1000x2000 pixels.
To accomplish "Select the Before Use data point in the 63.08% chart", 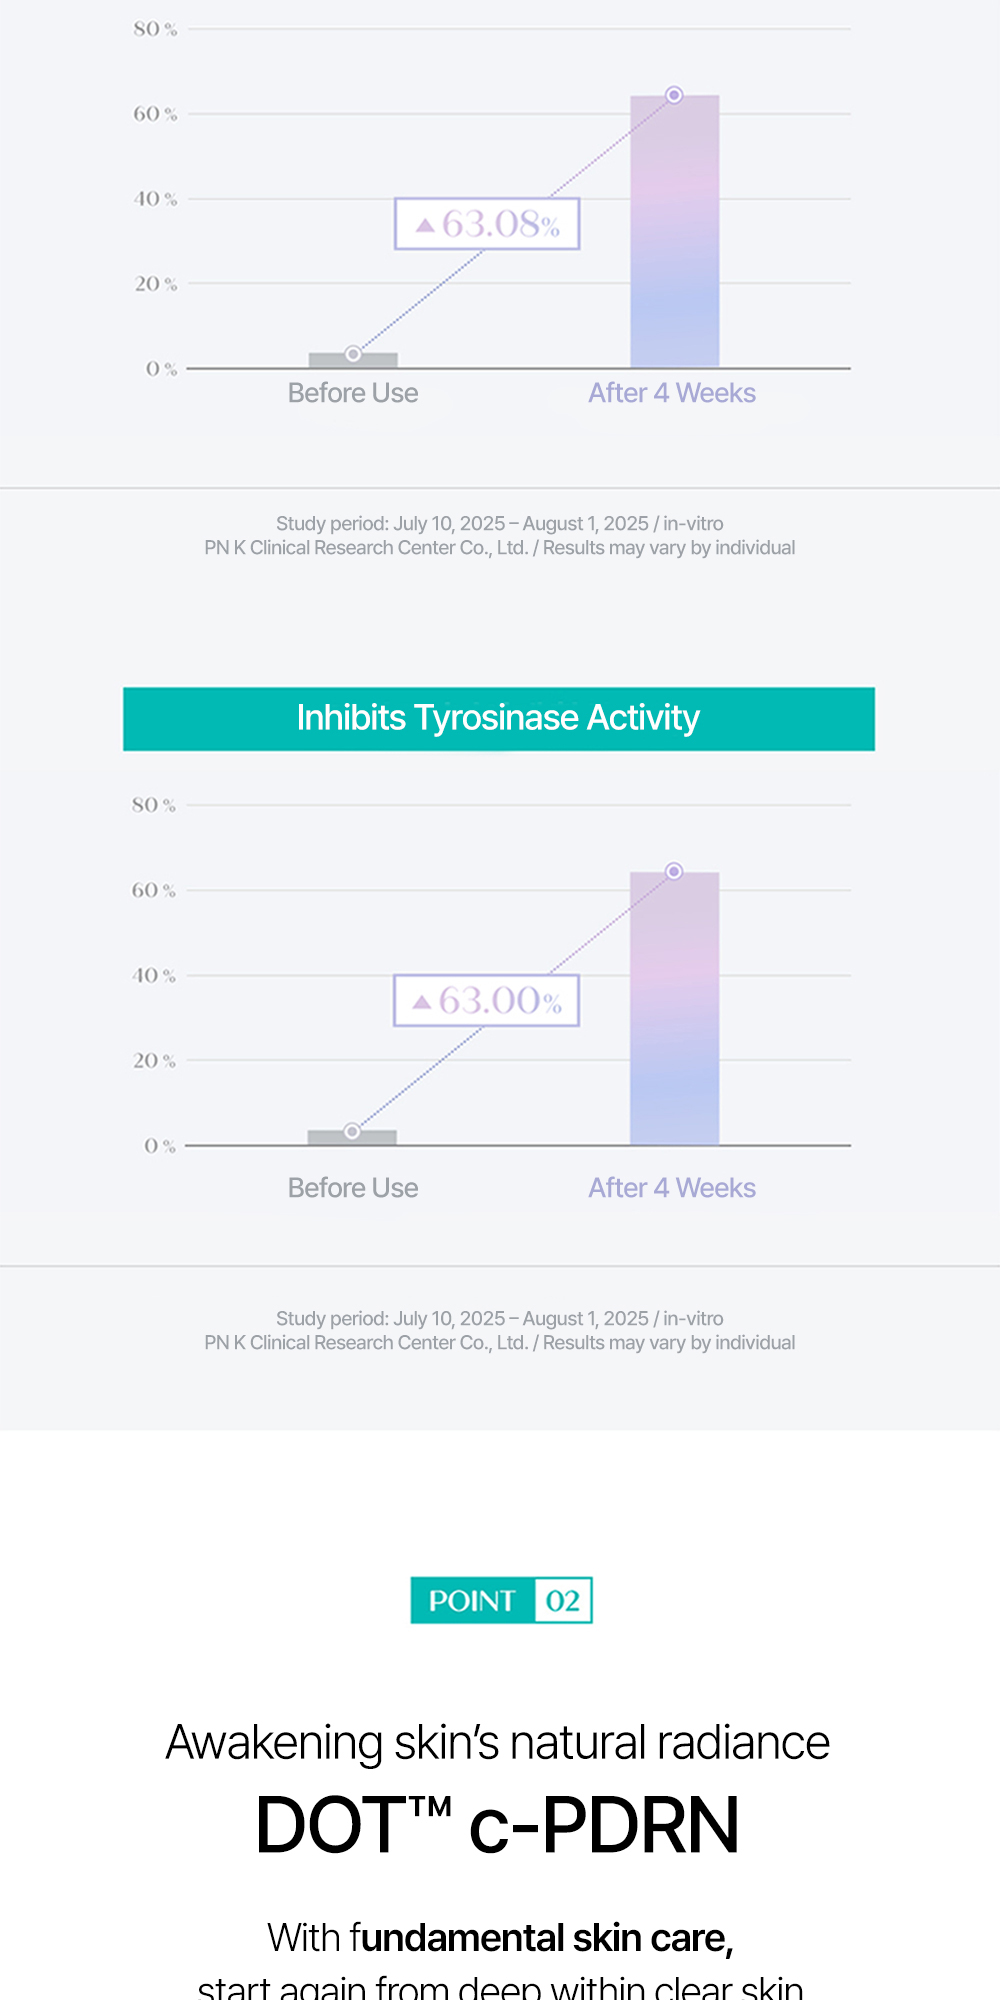I will 353,354.
